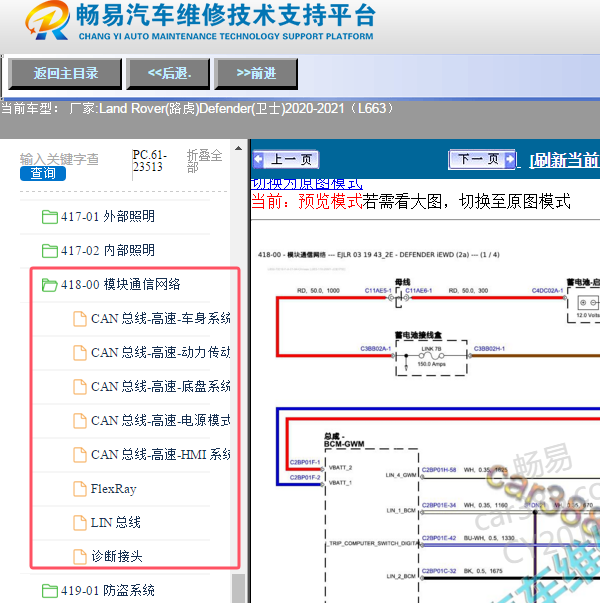Click the <<后退 back button

[x=169, y=73]
